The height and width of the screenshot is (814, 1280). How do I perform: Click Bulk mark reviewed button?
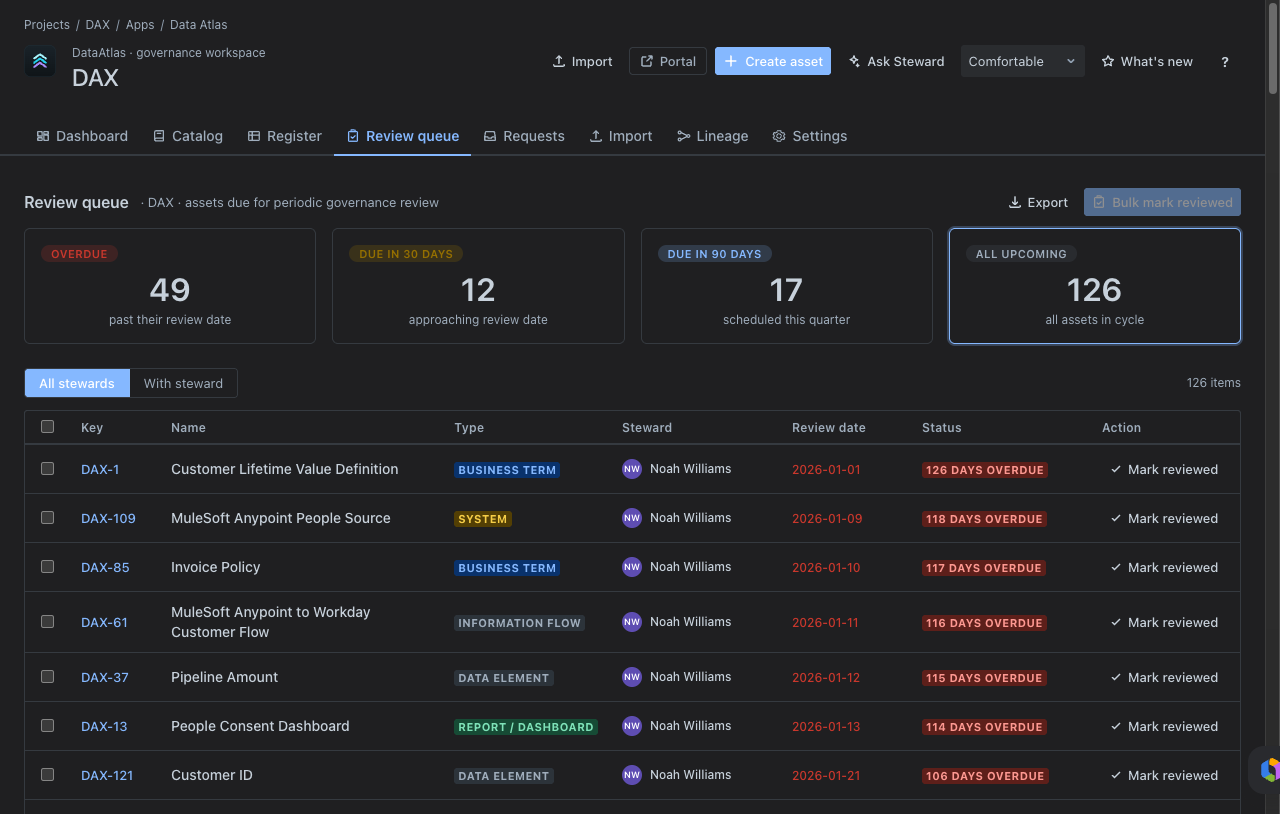point(1162,202)
